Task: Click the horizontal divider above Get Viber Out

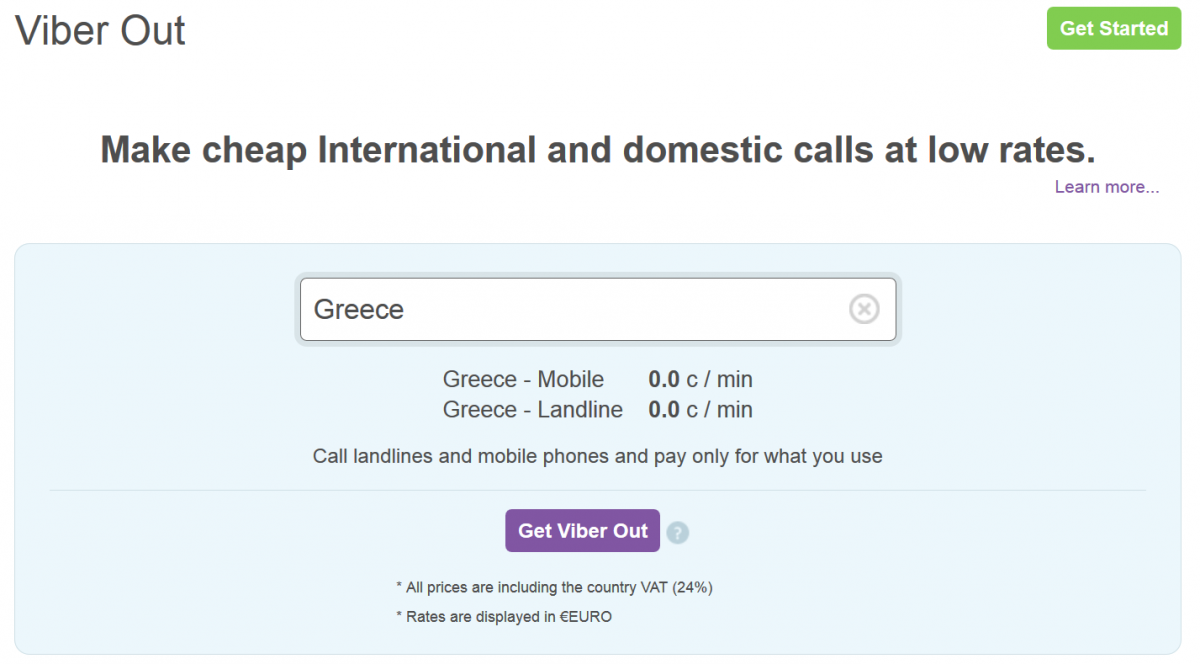Action: click(598, 490)
